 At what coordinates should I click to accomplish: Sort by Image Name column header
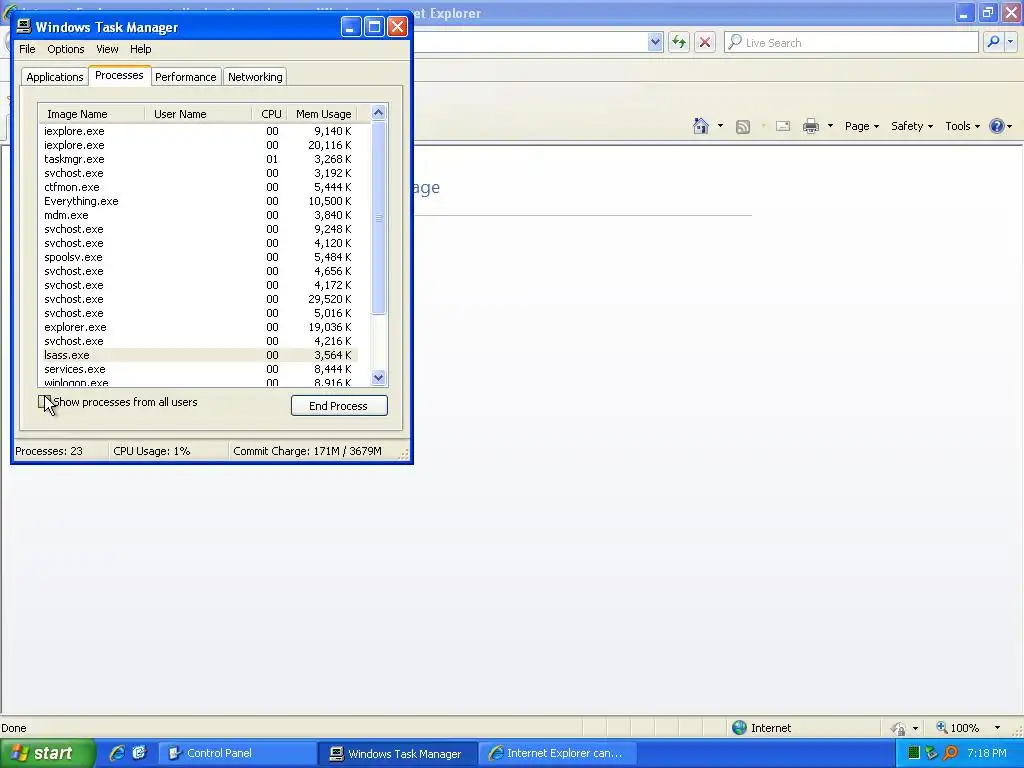91,114
